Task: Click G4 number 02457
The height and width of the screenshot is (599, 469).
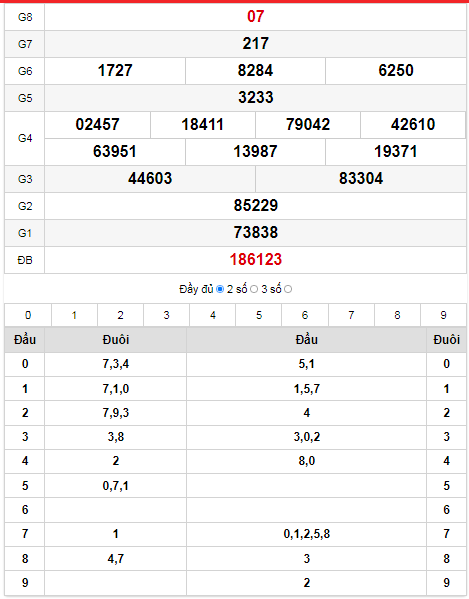Action: pos(97,125)
